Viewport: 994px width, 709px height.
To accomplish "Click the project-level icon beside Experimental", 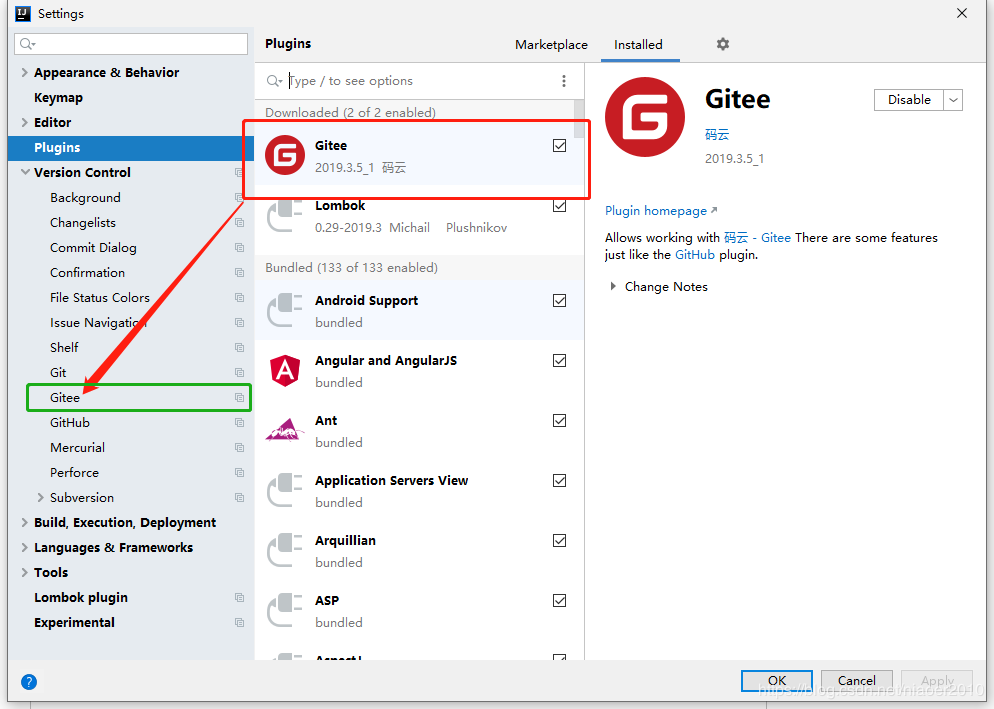I will 239,623.
